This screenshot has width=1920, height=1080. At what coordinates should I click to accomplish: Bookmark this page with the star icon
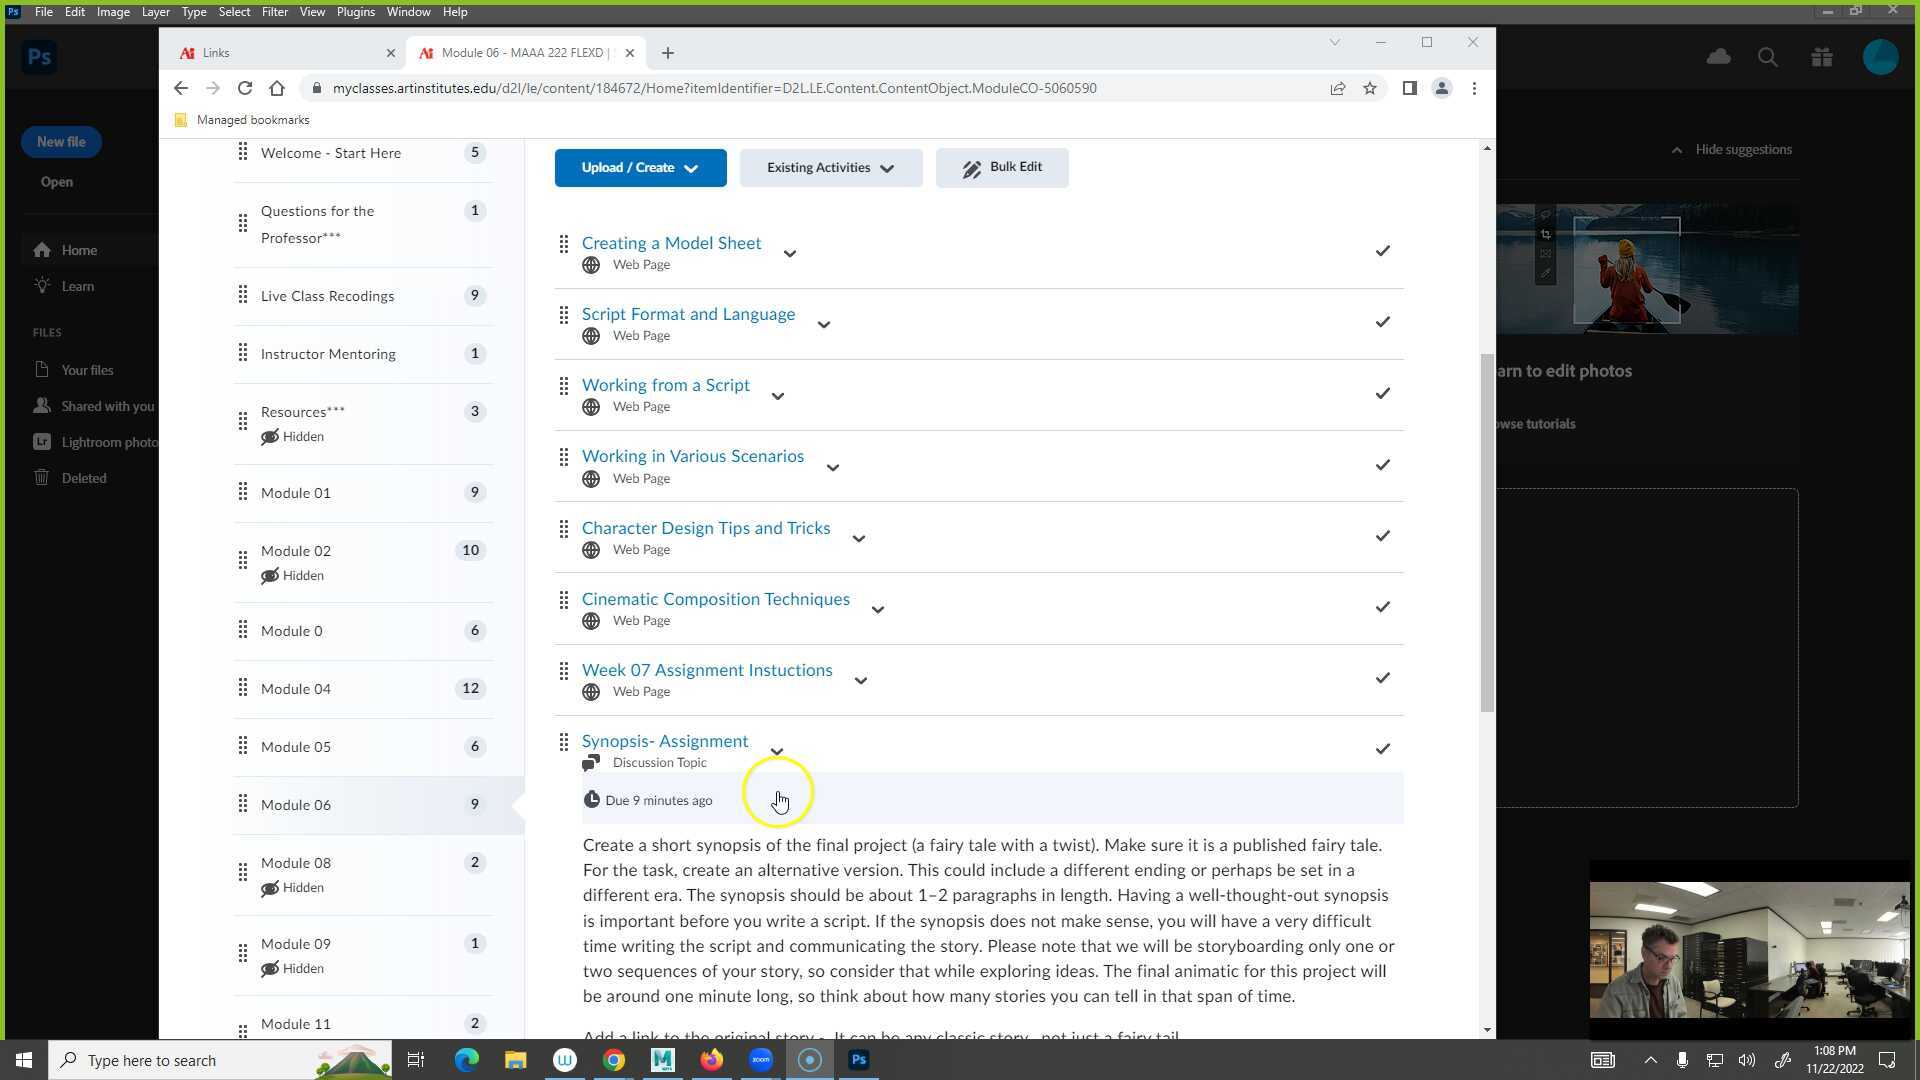click(1370, 88)
